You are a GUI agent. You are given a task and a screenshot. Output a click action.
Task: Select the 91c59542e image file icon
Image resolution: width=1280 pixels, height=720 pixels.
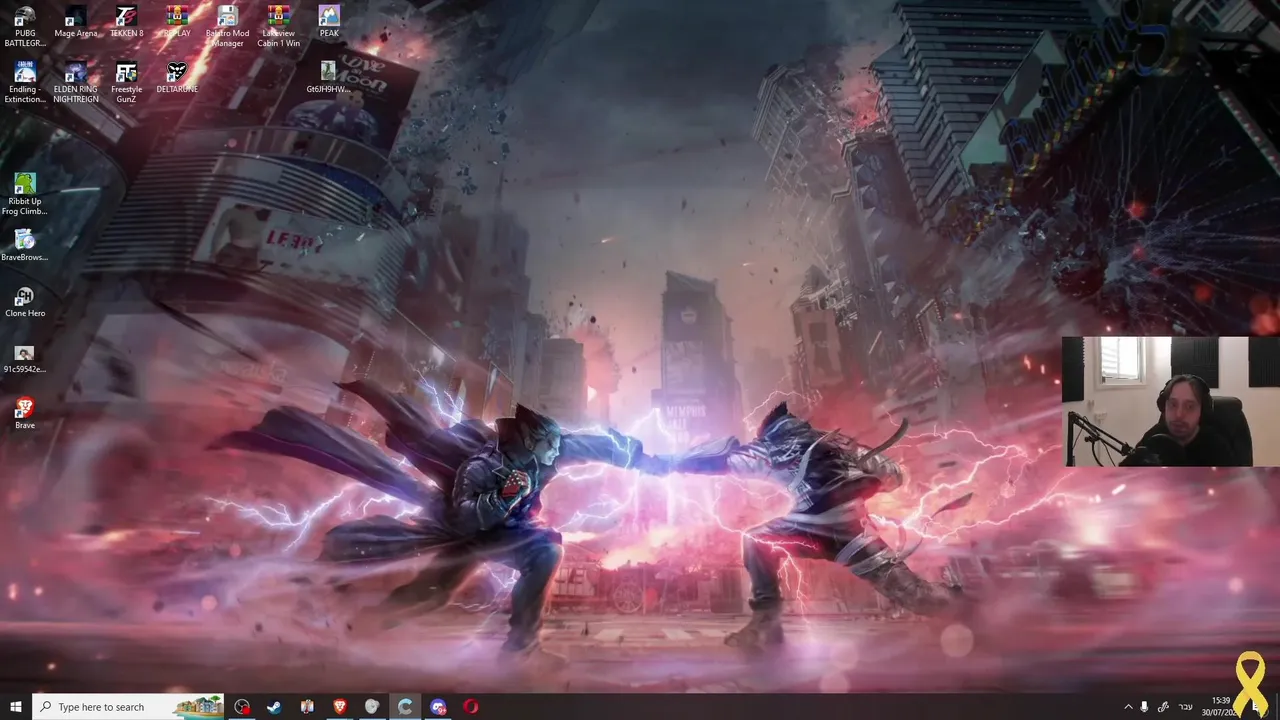point(25,358)
